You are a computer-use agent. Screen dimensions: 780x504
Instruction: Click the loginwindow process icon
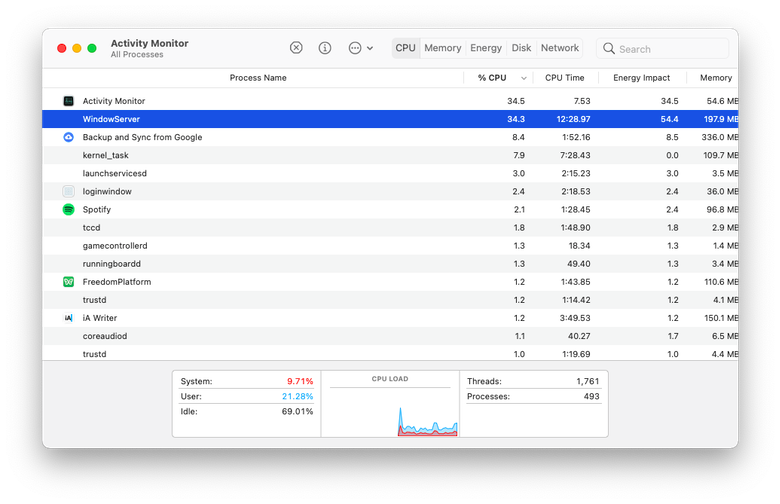(x=69, y=192)
